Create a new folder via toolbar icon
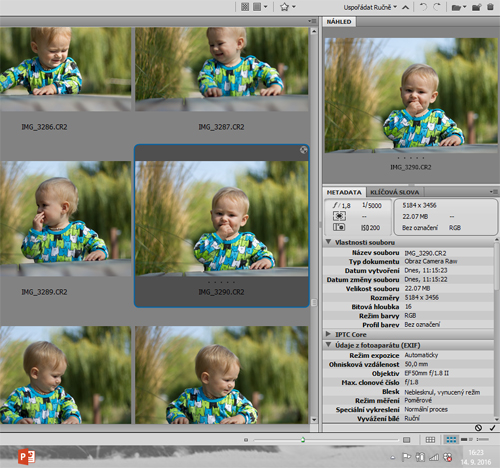The image size is (500, 468). [476, 7]
